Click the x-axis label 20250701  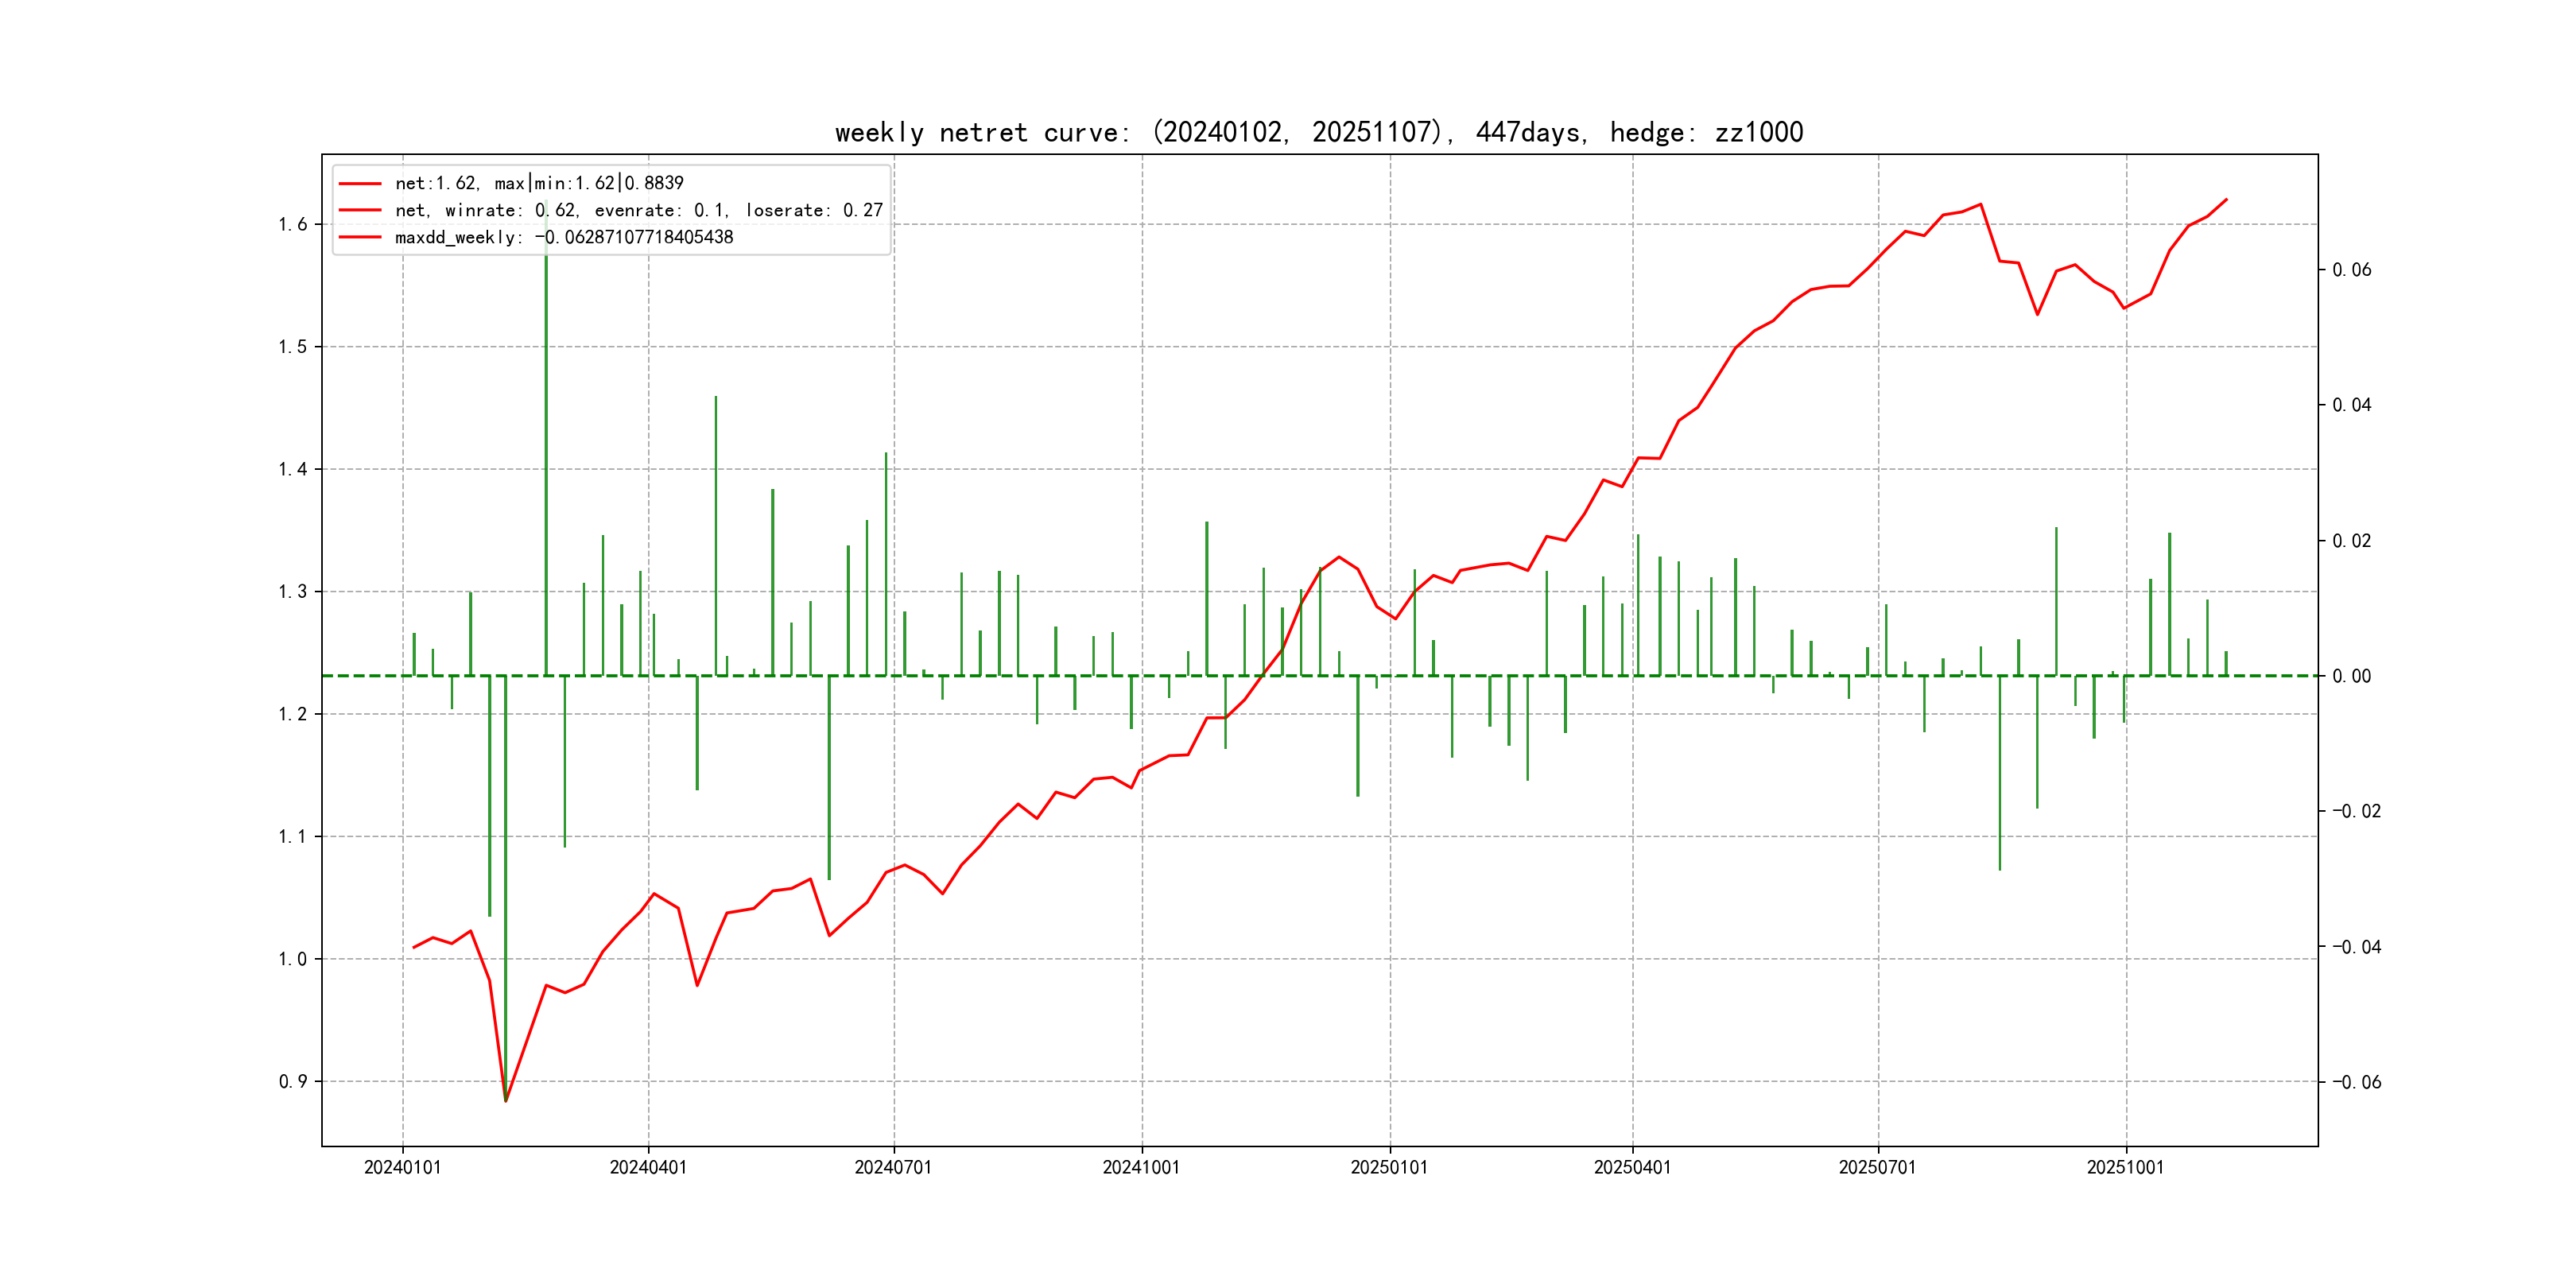pos(1877,1167)
